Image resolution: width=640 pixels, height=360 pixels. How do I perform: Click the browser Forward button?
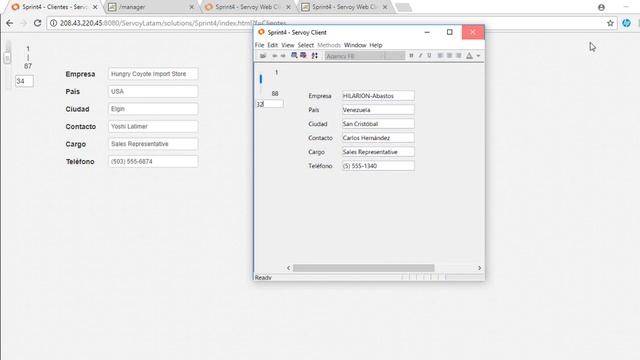click(23, 23)
